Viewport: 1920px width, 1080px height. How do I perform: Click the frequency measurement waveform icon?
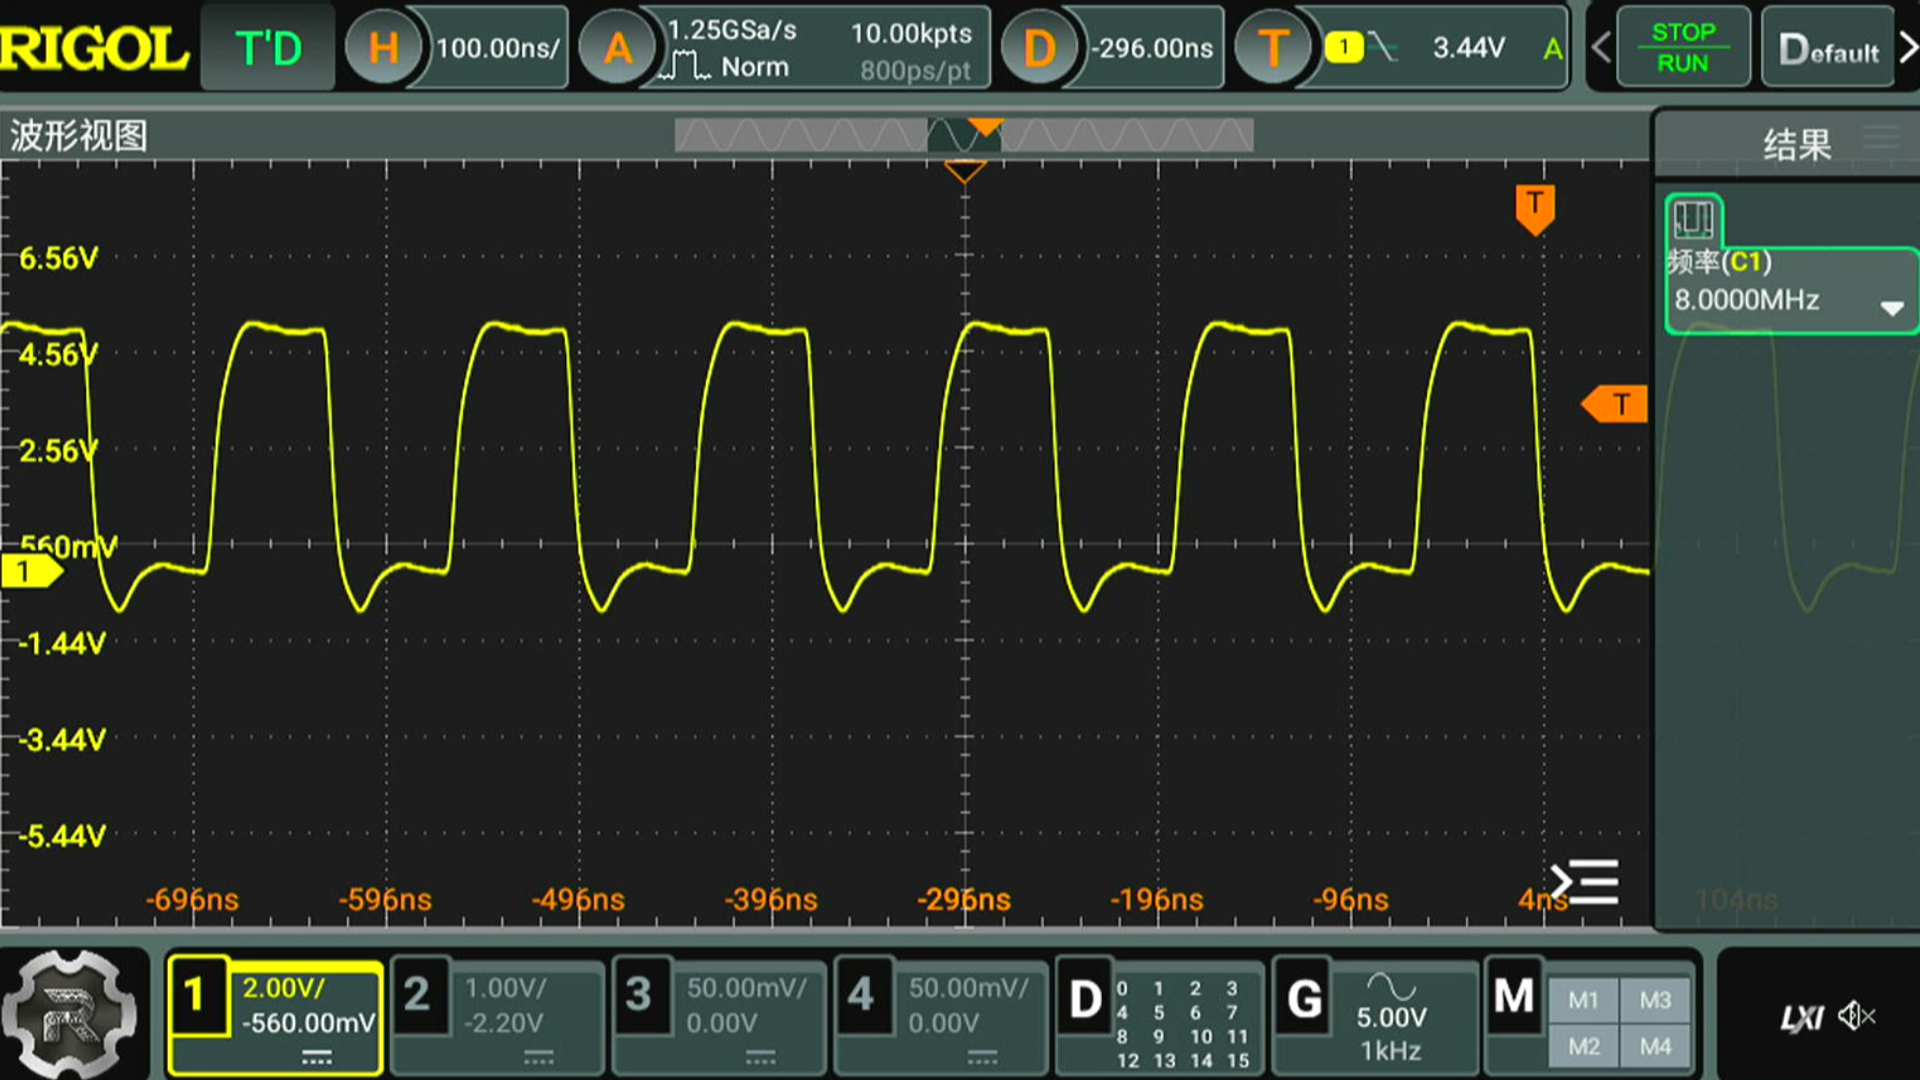(1693, 220)
